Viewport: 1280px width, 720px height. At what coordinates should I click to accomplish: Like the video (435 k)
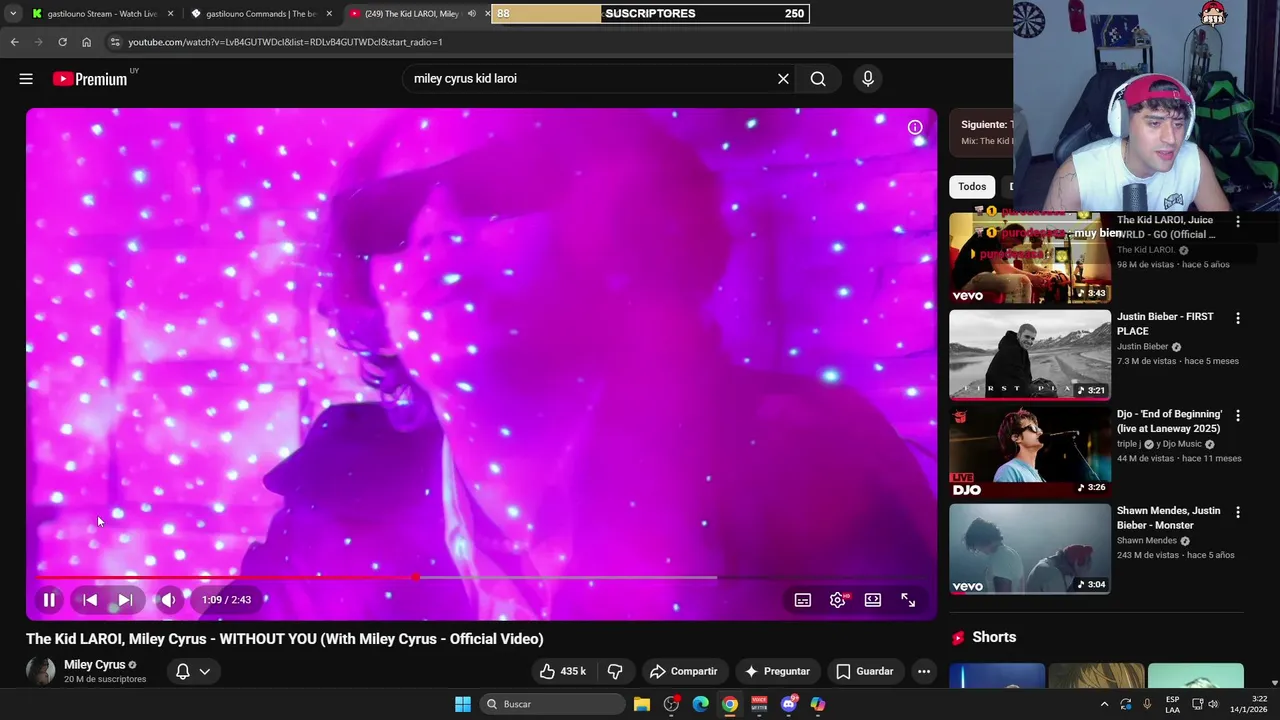[x=563, y=671]
